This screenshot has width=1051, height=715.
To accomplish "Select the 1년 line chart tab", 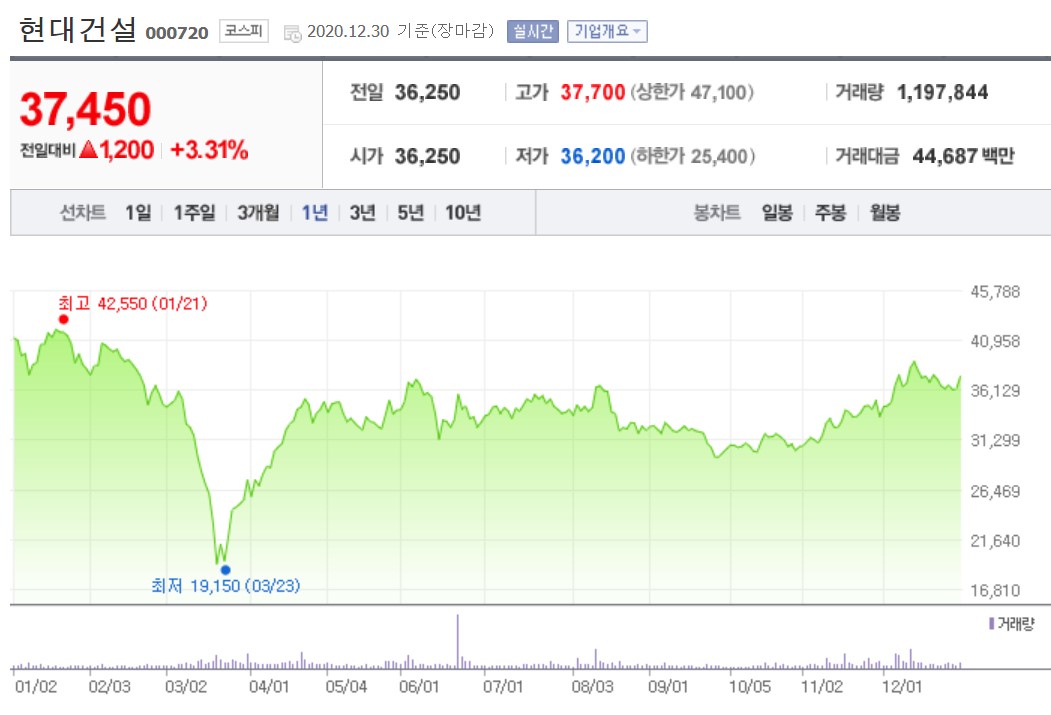I will [314, 213].
